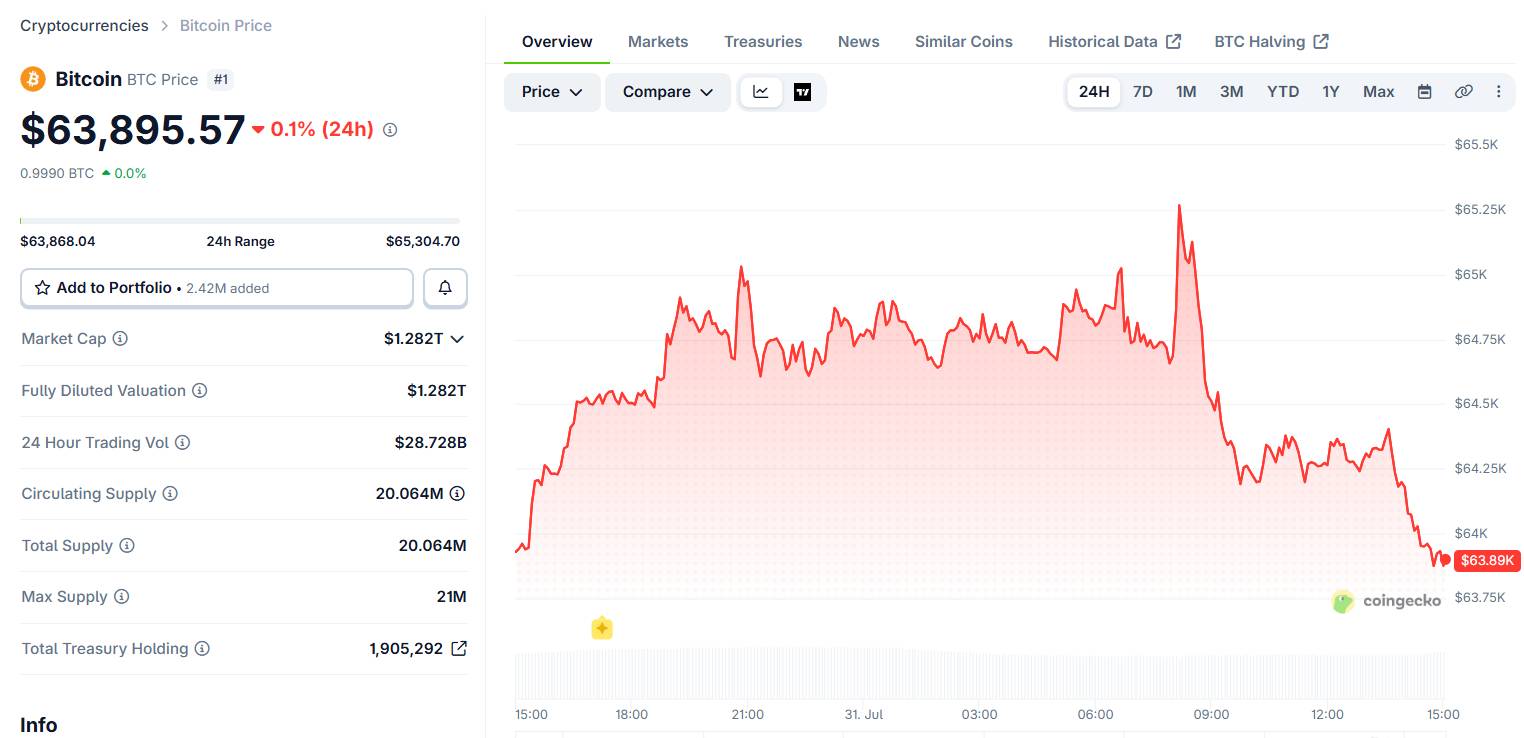The height and width of the screenshot is (738, 1524).
Task: Click the $63,895.57 price text
Action: pos(133,130)
